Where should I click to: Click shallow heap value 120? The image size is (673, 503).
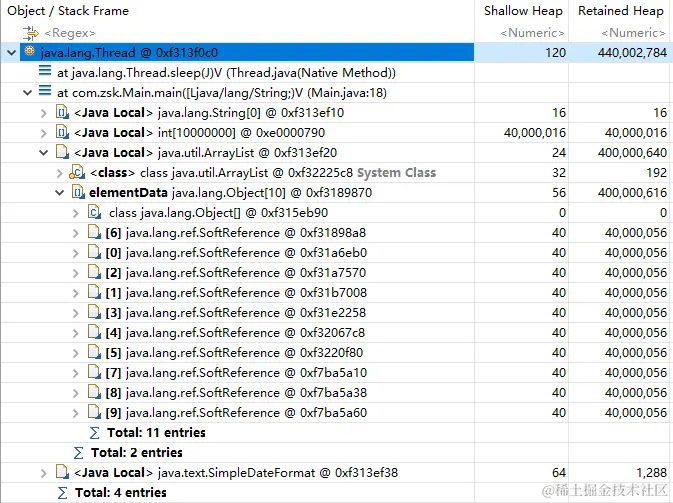pos(555,53)
